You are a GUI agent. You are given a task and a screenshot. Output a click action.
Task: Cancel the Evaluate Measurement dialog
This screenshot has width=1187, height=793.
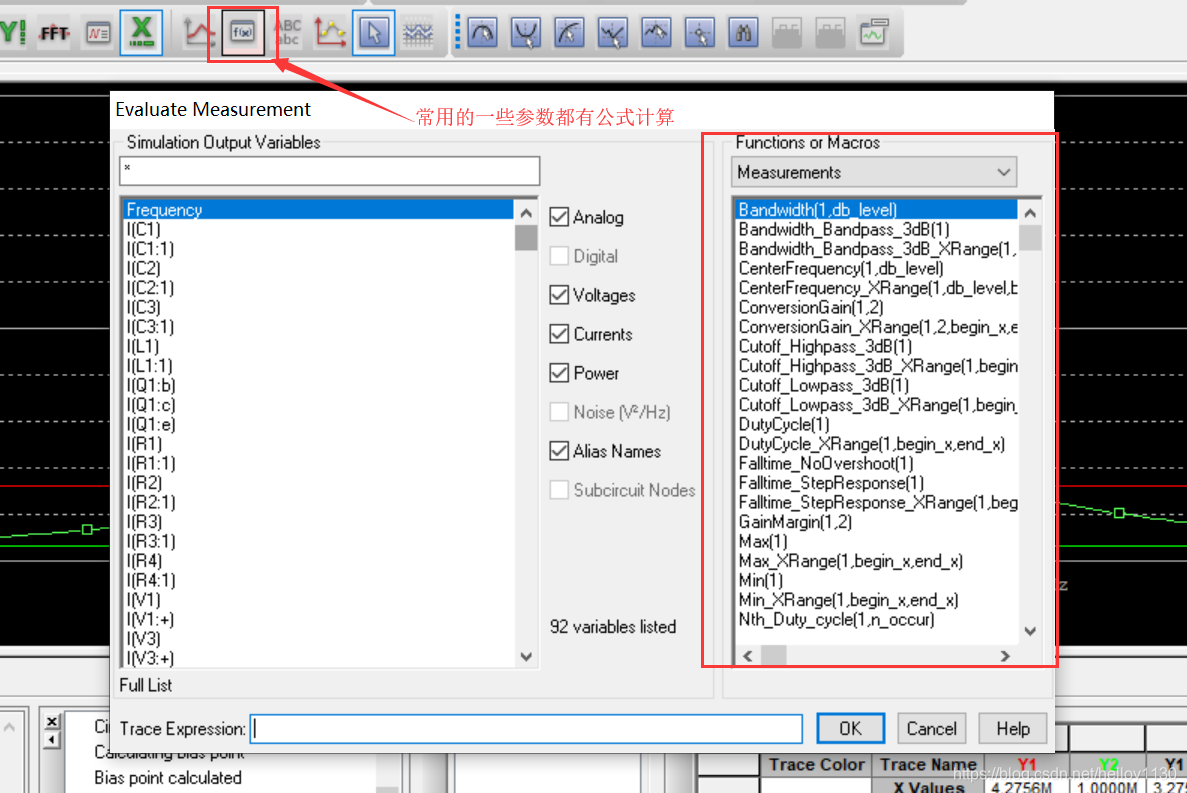pos(932,729)
